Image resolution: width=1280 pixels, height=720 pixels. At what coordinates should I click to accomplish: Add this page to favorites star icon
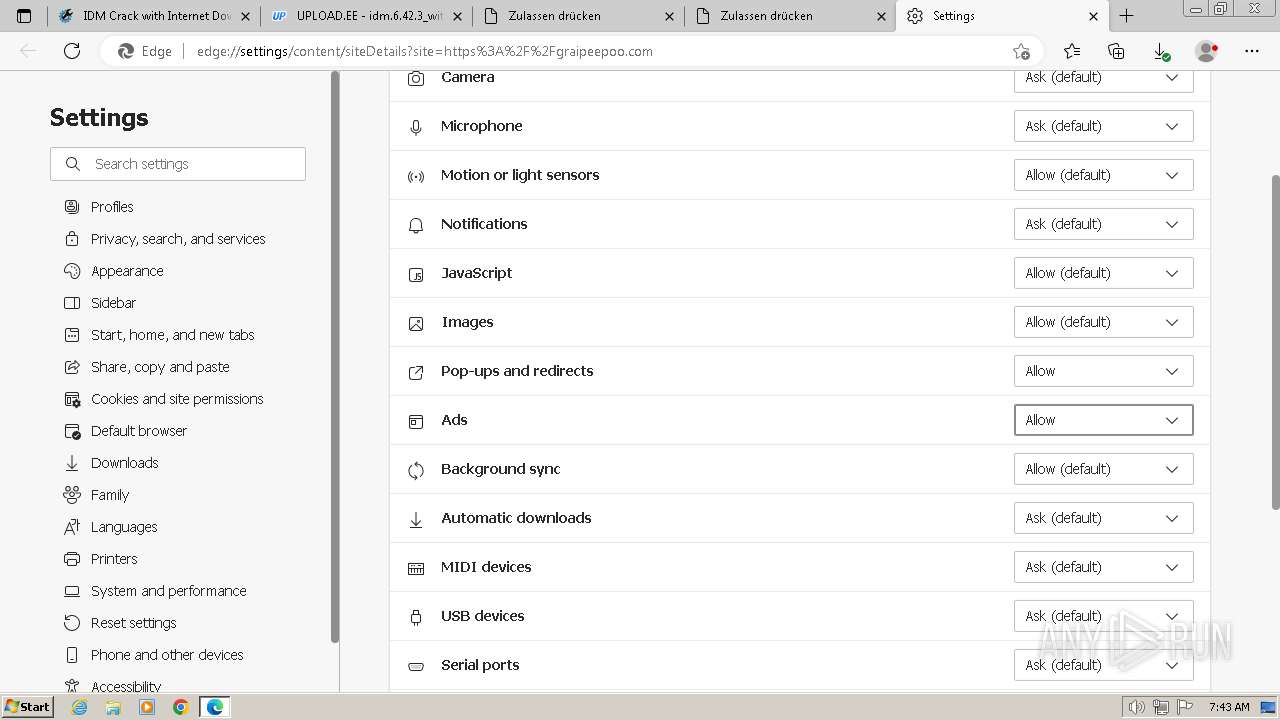(x=1021, y=51)
